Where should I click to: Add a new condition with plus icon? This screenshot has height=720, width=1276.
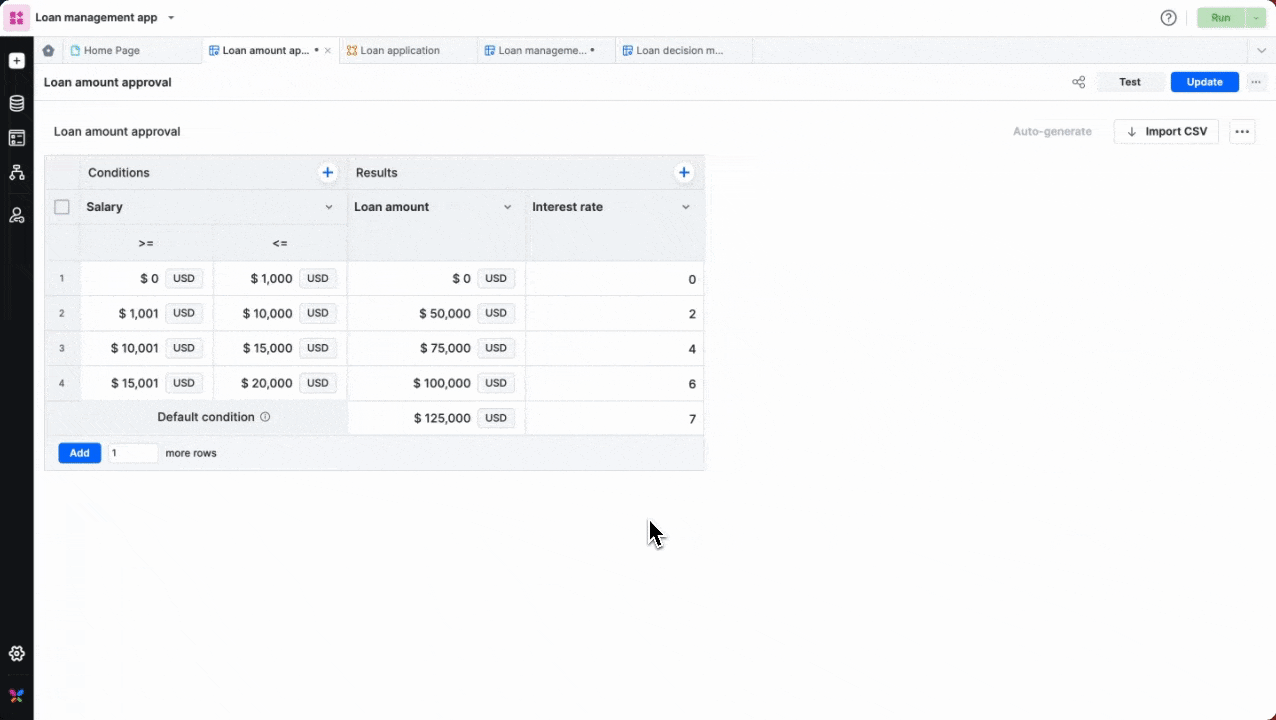point(327,173)
